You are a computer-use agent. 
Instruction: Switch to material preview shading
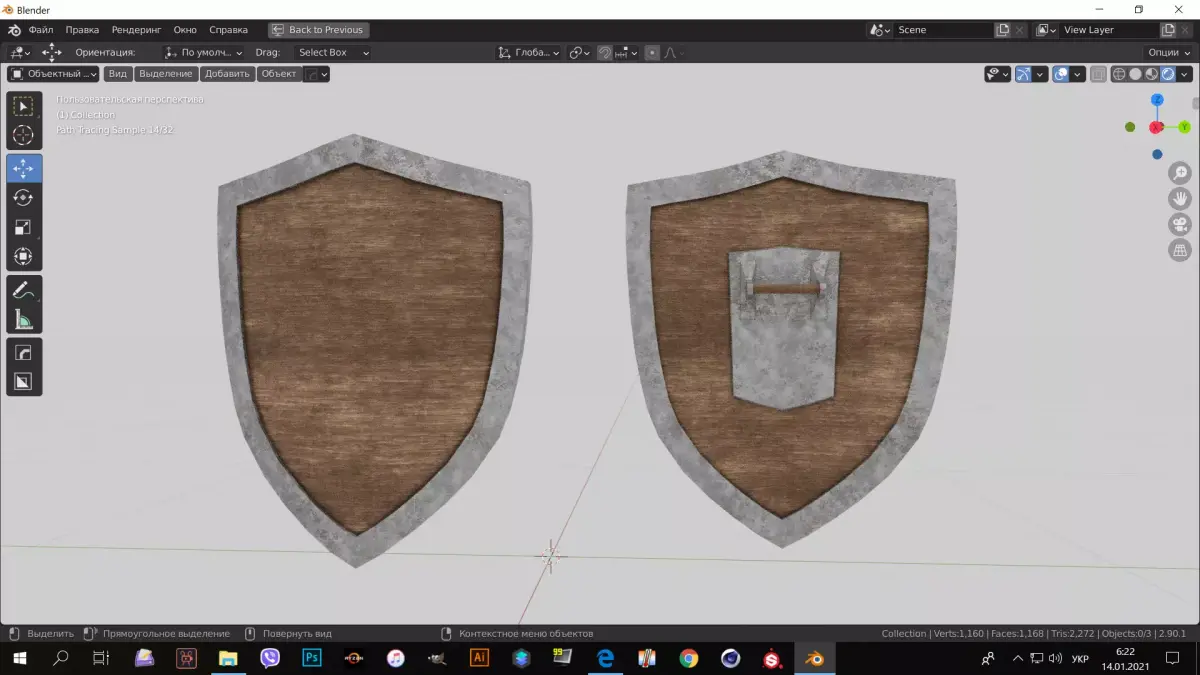pyautogui.click(x=1151, y=74)
